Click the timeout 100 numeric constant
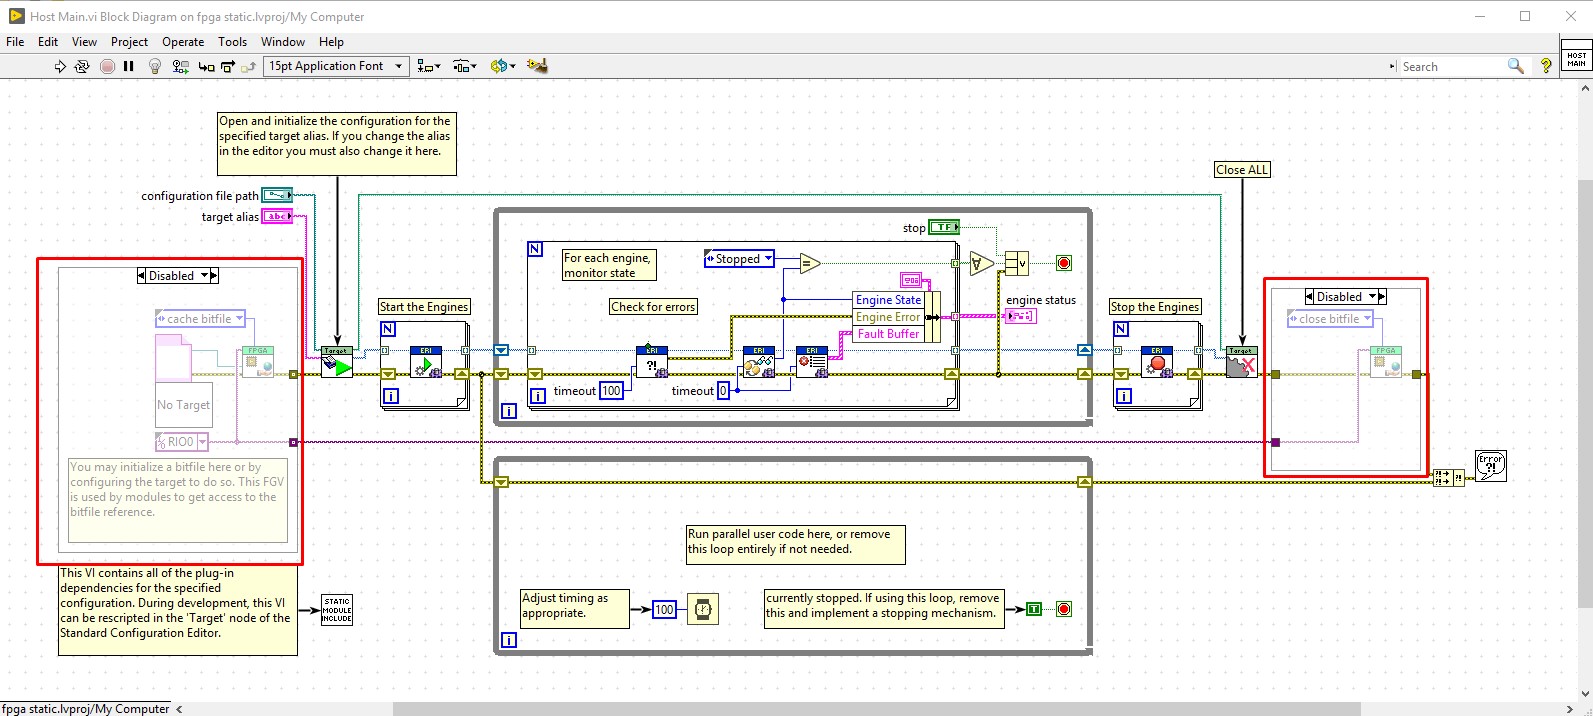Viewport: 1593px width, 716px height. pos(611,391)
